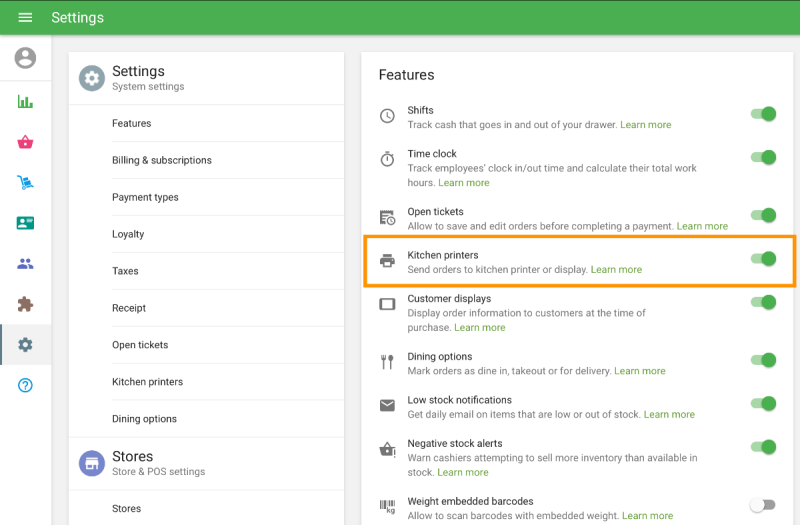Open the Payment types settings page
800x525 pixels.
coord(145,197)
